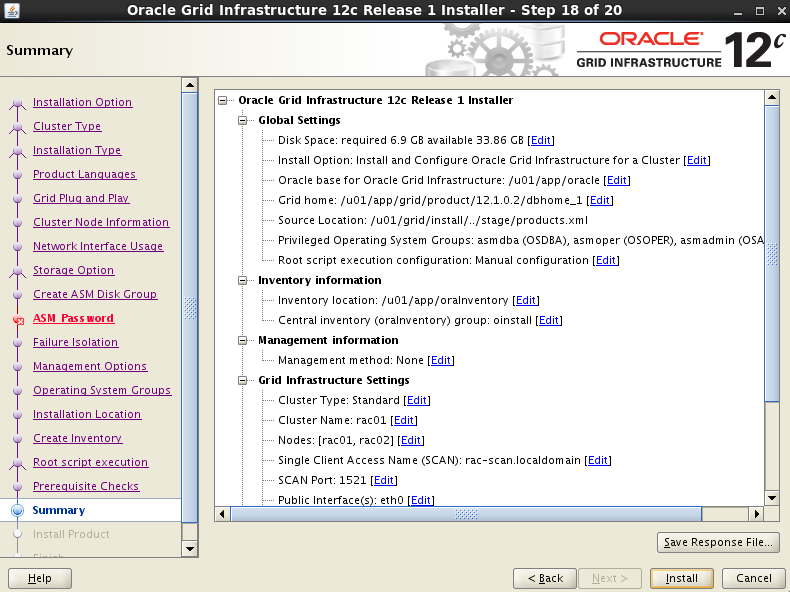Click summary pane vertical scroll down arrow

click(772, 498)
